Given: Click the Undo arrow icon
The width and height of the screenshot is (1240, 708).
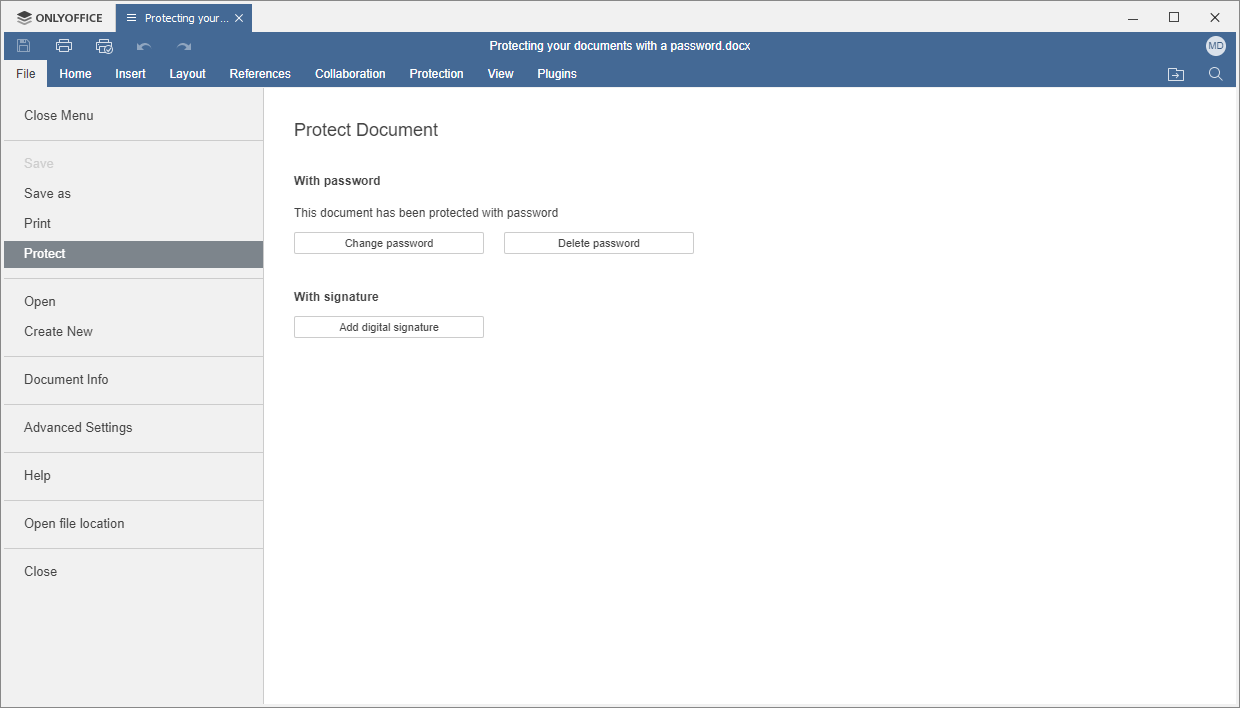Looking at the screenshot, I should (143, 45).
